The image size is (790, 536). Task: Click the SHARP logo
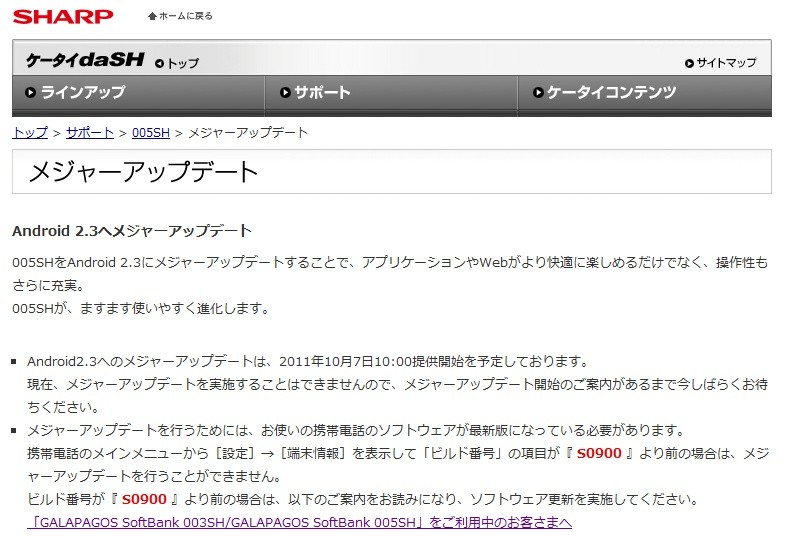click(x=63, y=16)
